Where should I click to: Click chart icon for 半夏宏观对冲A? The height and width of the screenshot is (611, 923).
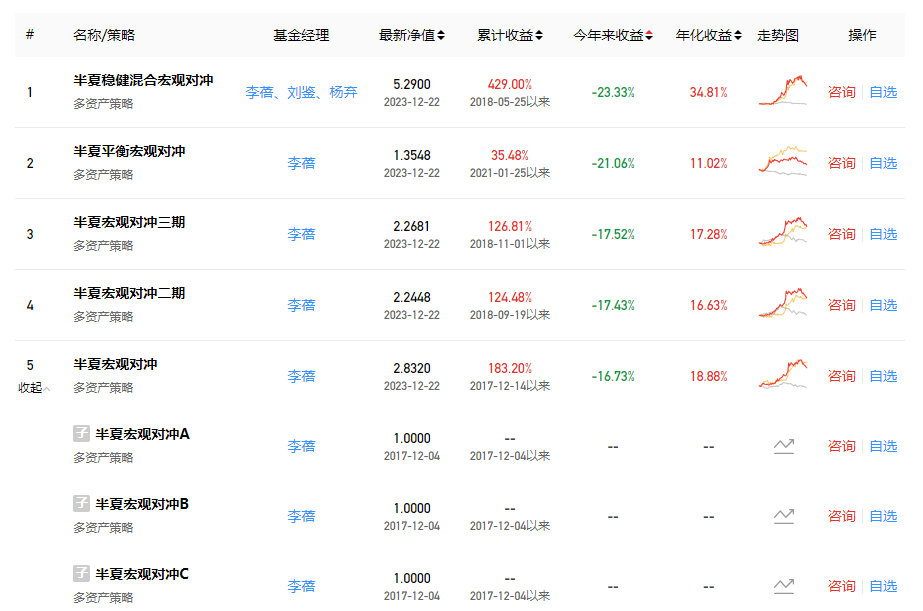tap(783, 446)
